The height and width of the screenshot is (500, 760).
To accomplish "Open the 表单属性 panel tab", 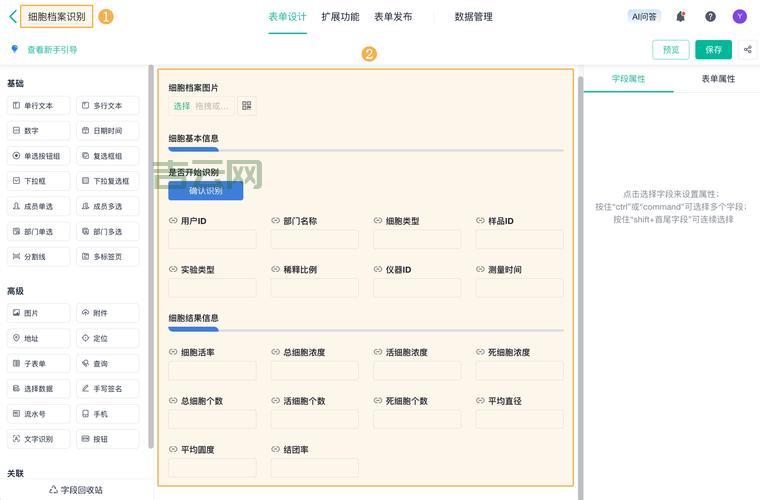I will point(718,79).
